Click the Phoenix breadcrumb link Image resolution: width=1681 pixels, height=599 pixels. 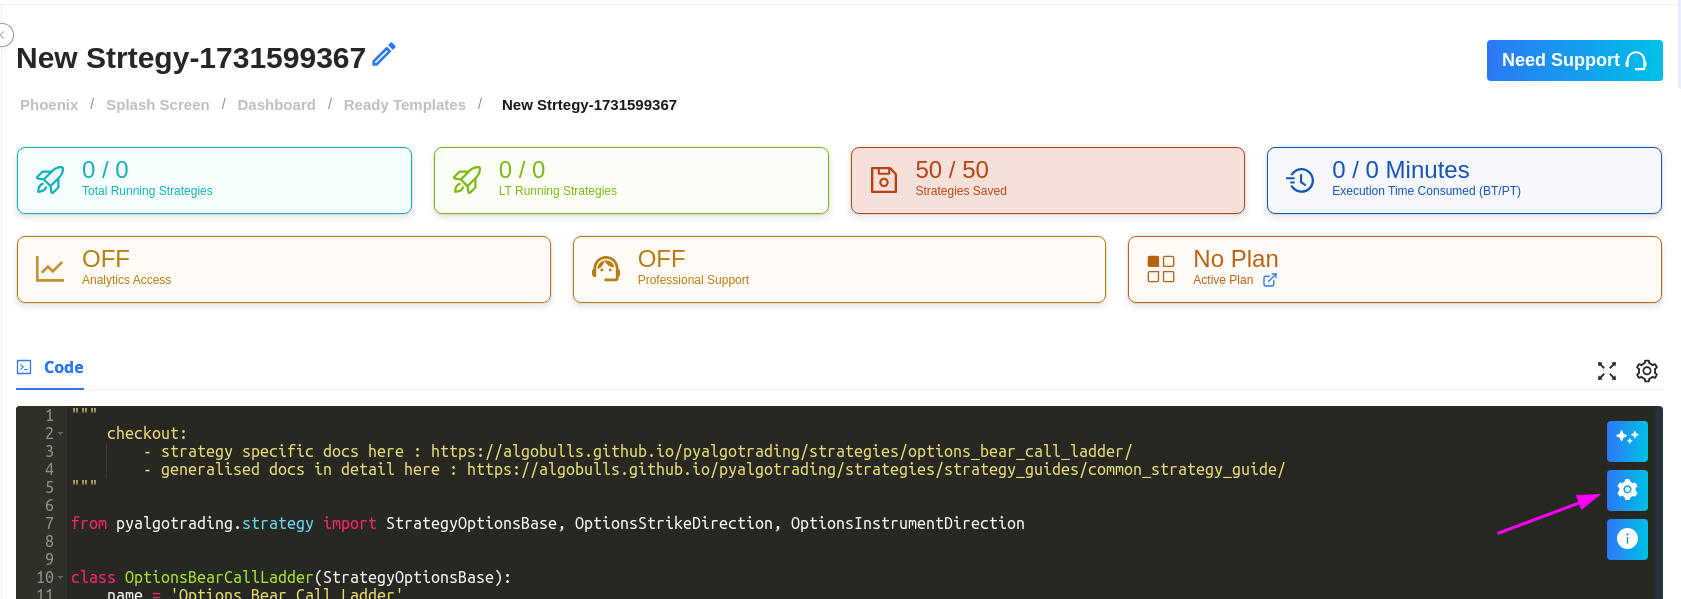coord(49,105)
